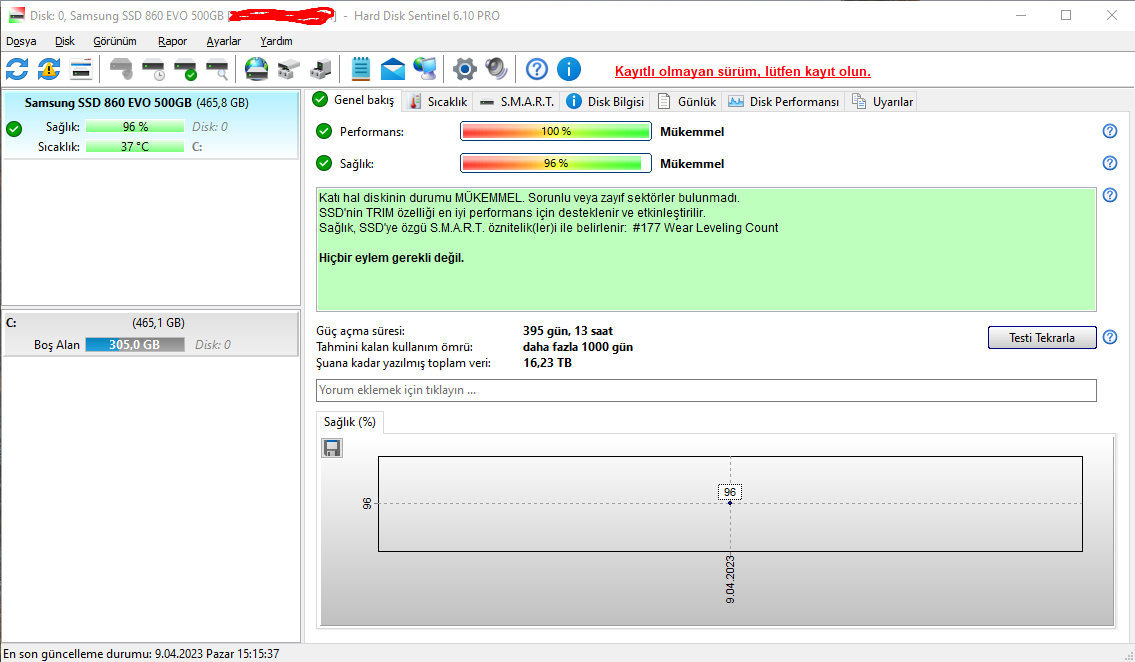1135x662 pixels.
Task: Click the 100 % Performans bar
Action: click(x=556, y=131)
